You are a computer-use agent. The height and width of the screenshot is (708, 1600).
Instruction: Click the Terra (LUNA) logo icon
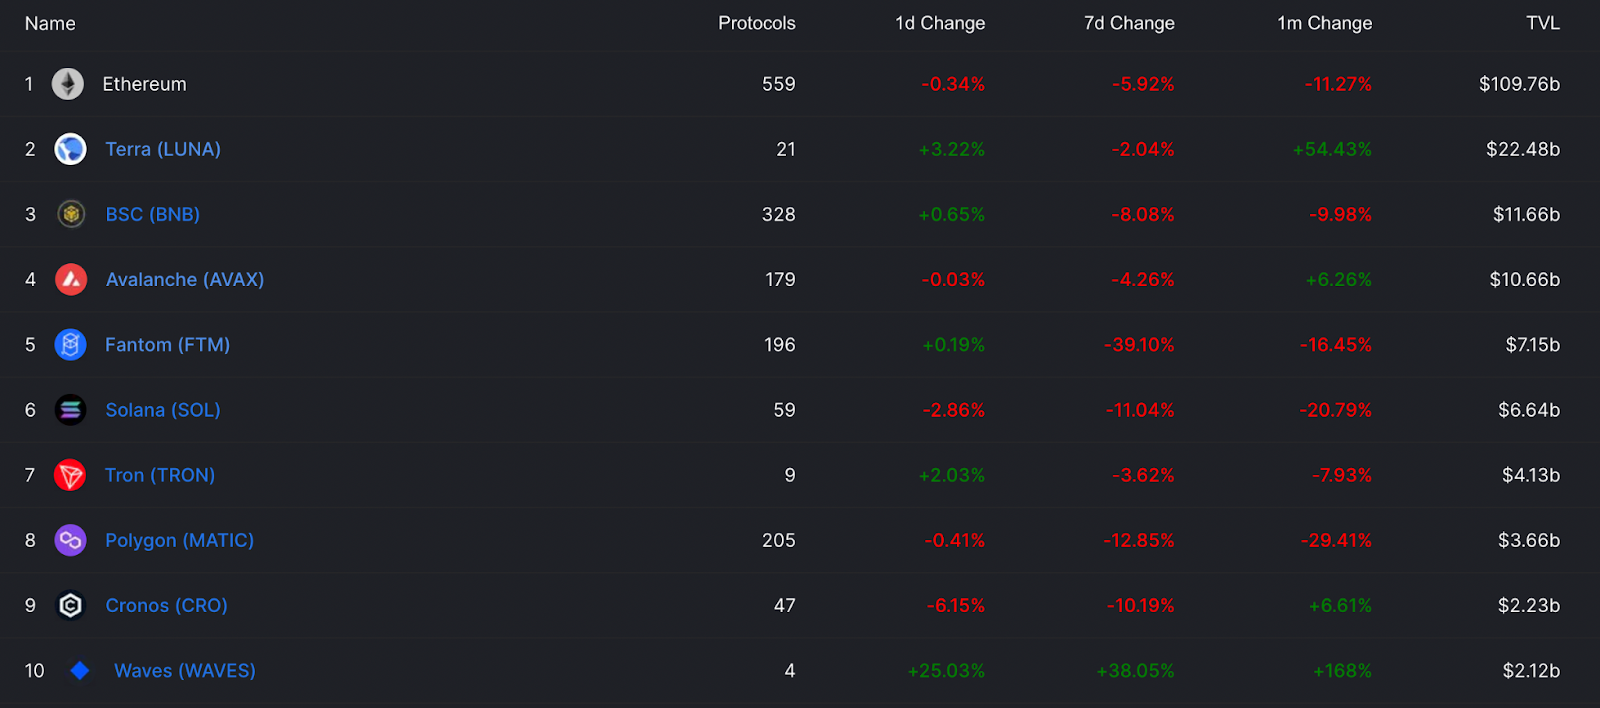coord(70,149)
